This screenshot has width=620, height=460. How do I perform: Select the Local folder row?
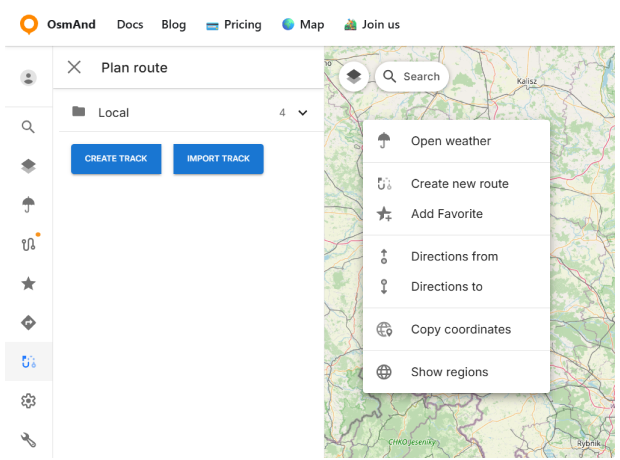(180, 113)
